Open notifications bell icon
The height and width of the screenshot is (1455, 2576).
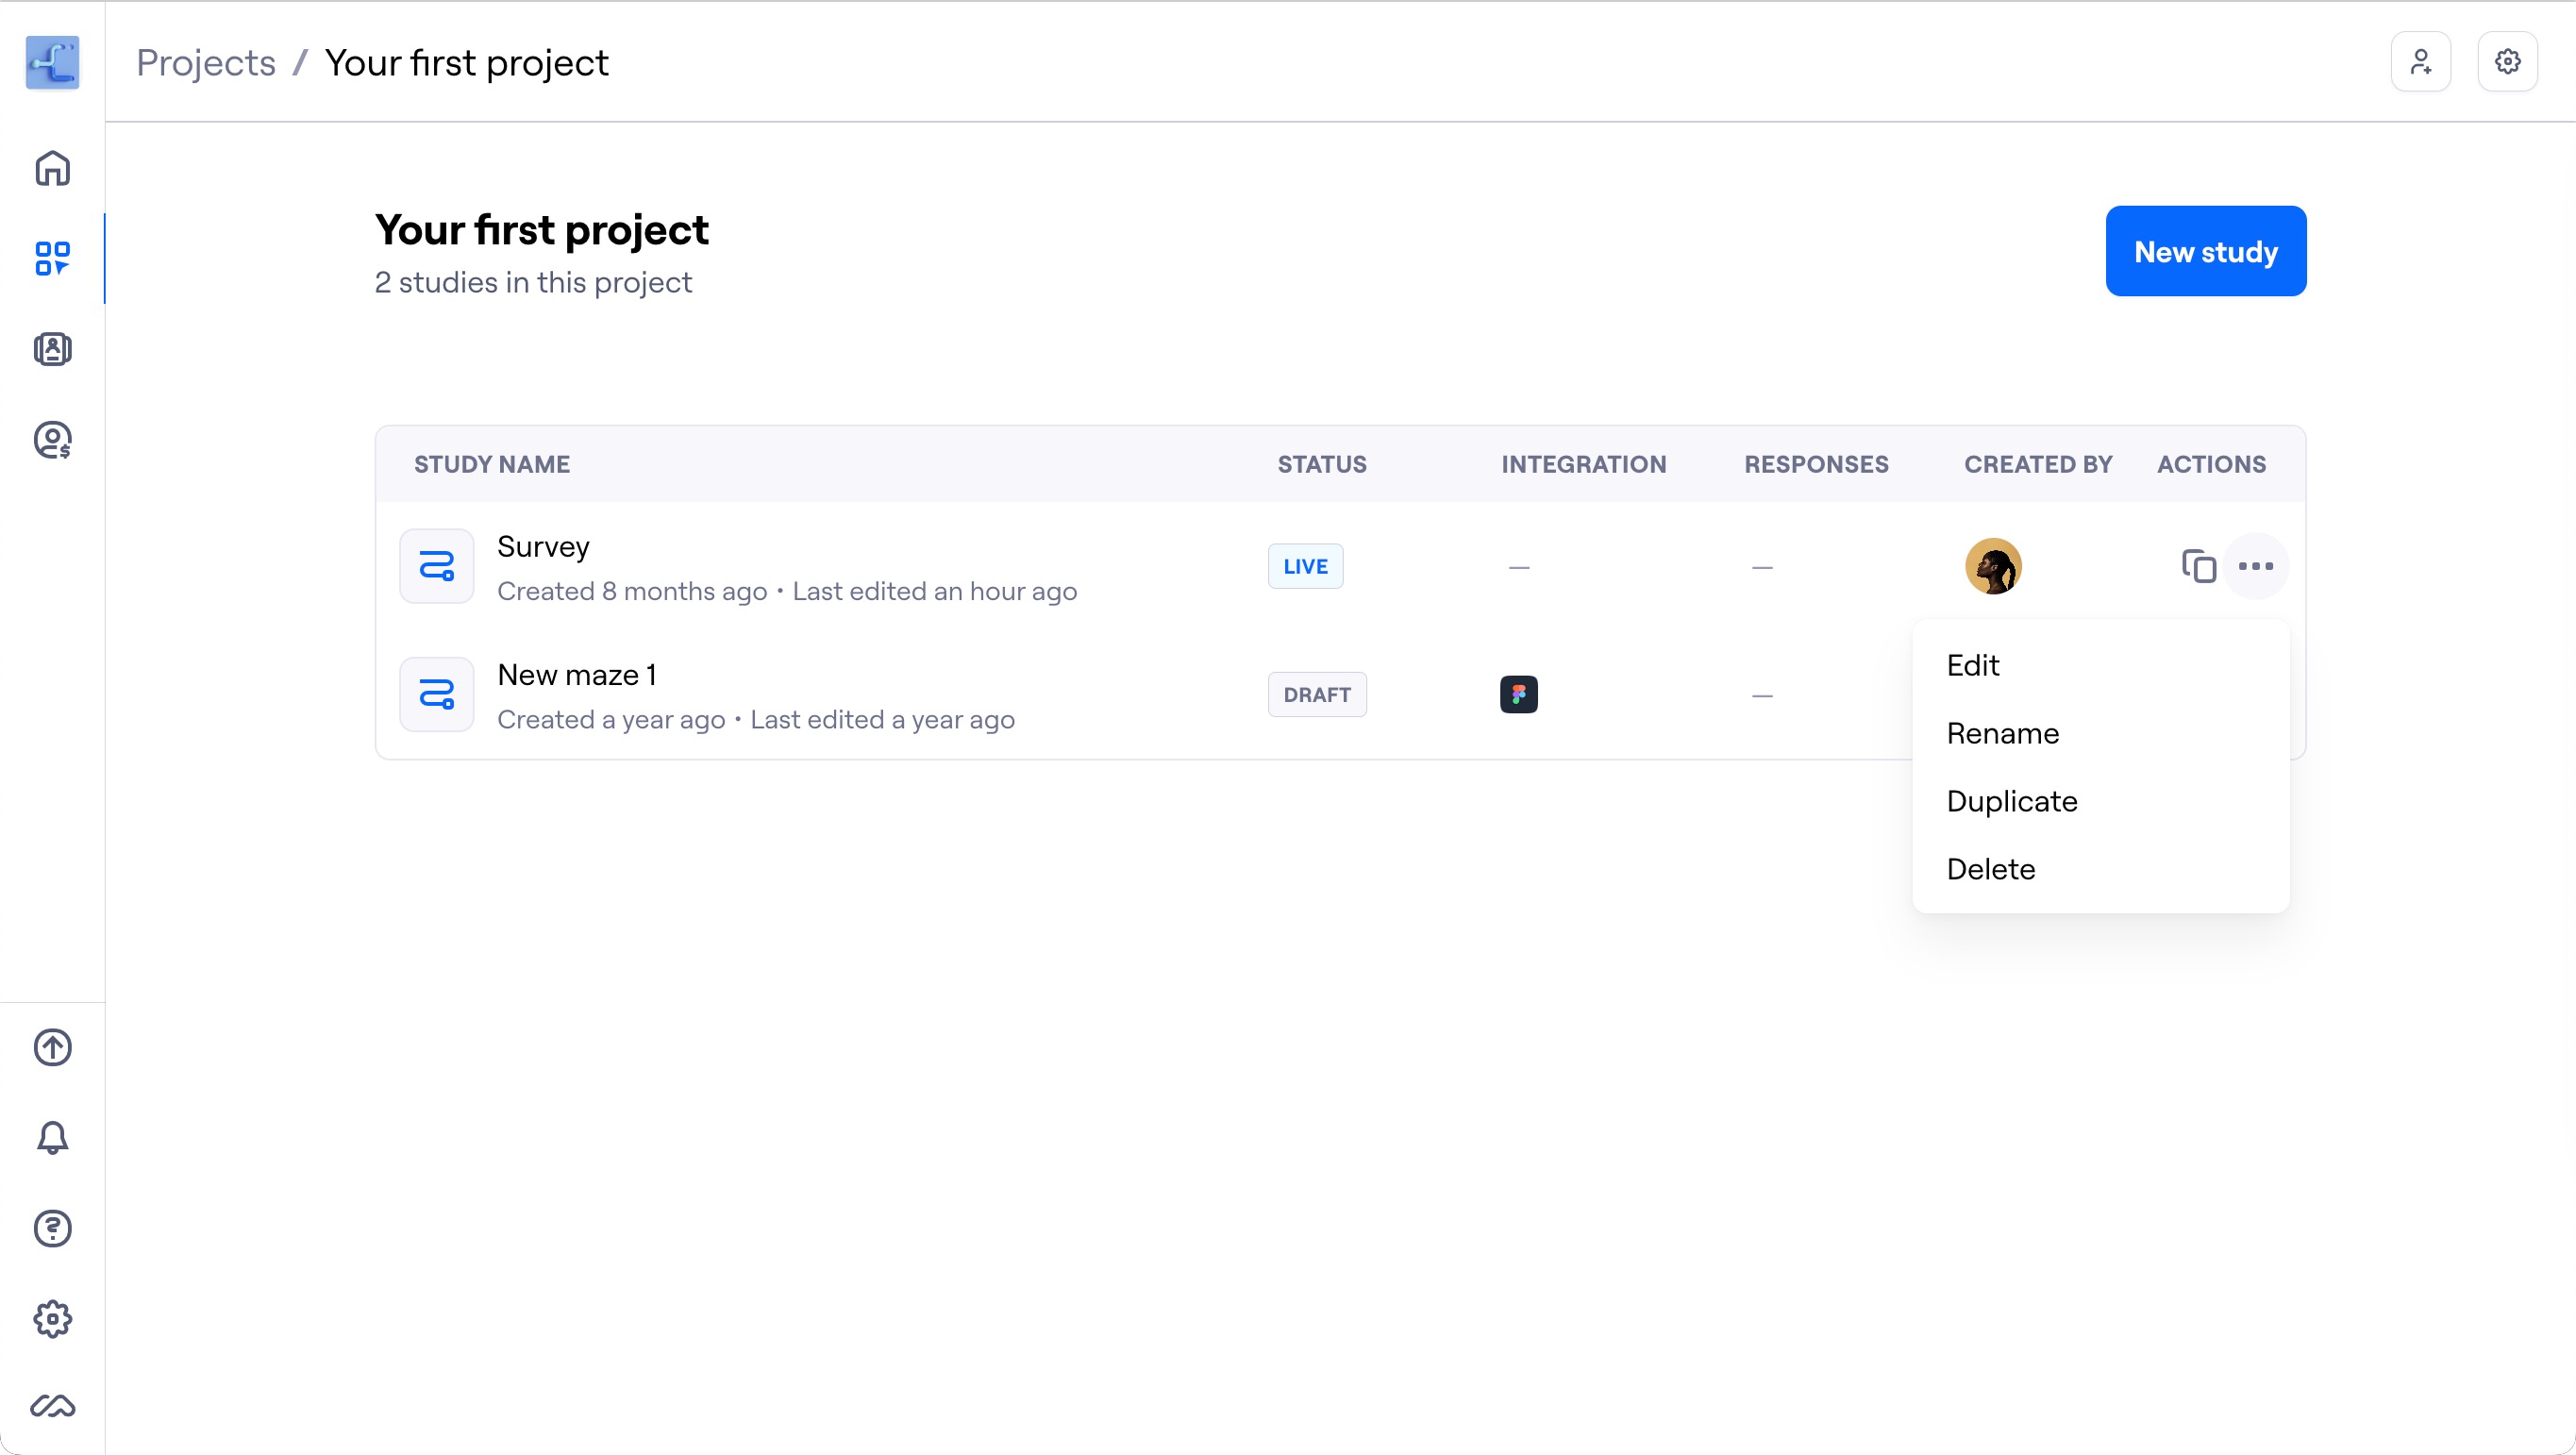[52, 1138]
